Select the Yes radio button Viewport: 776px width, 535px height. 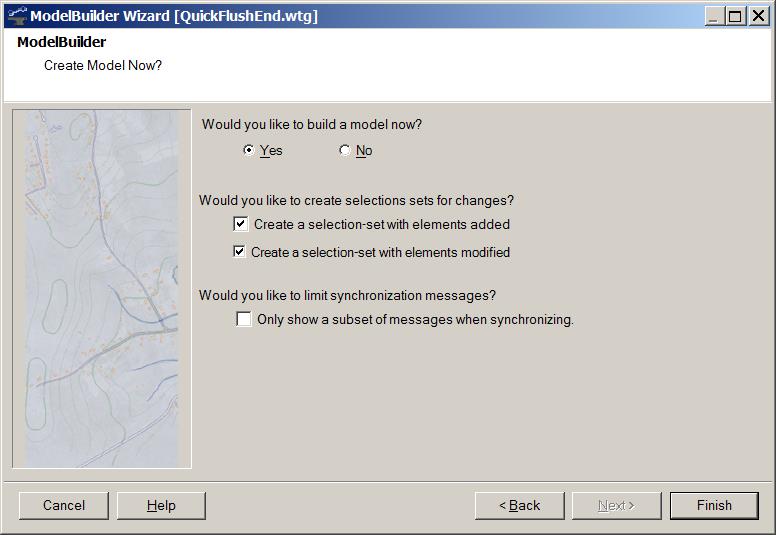[x=249, y=150]
